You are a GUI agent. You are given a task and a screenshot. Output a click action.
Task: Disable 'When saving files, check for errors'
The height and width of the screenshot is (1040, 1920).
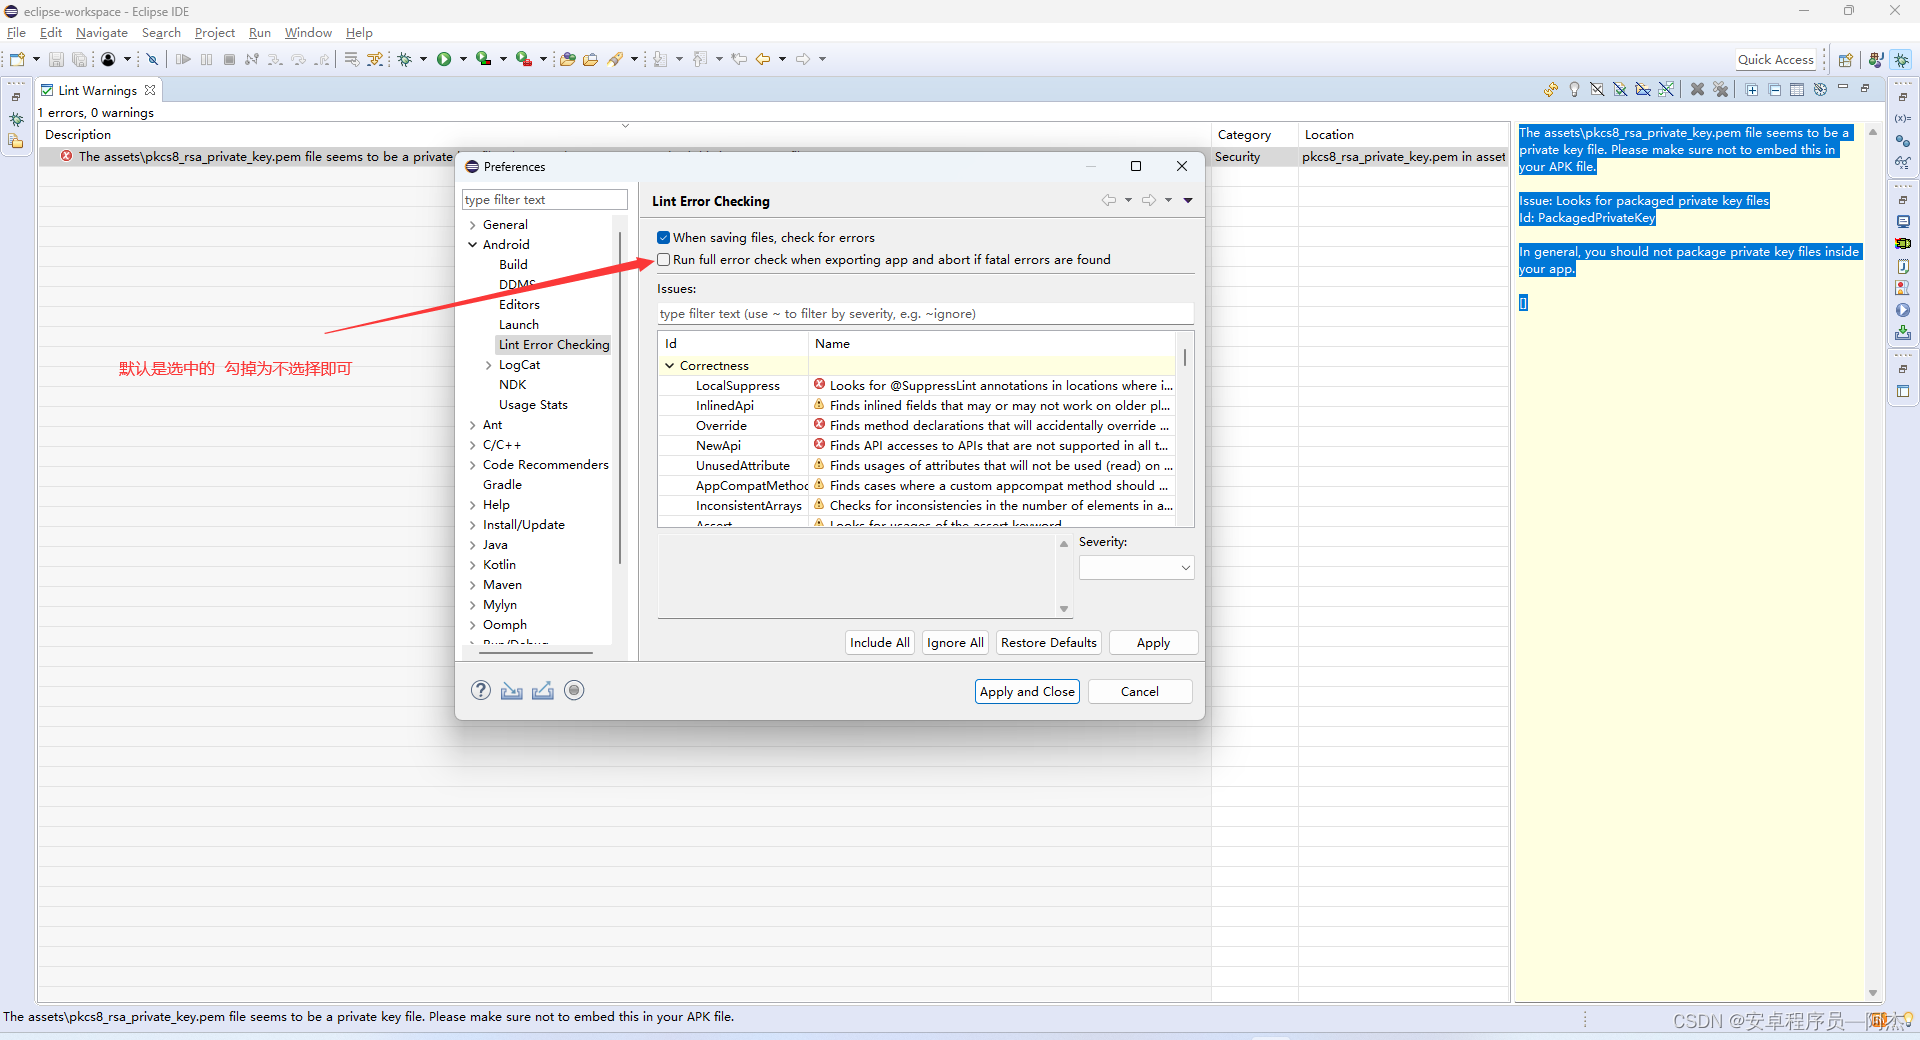click(663, 237)
